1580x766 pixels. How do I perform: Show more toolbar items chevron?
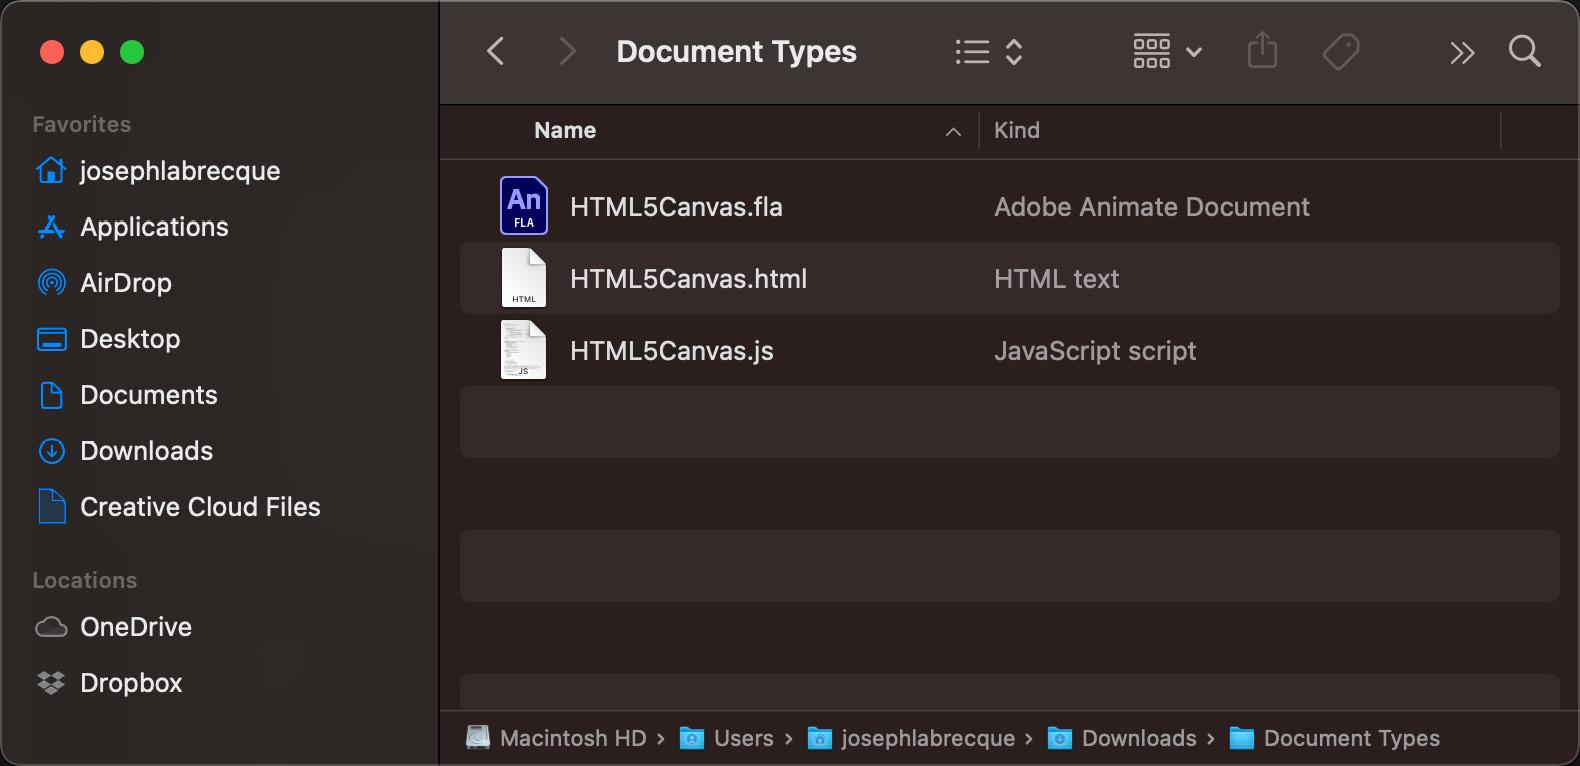1462,52
